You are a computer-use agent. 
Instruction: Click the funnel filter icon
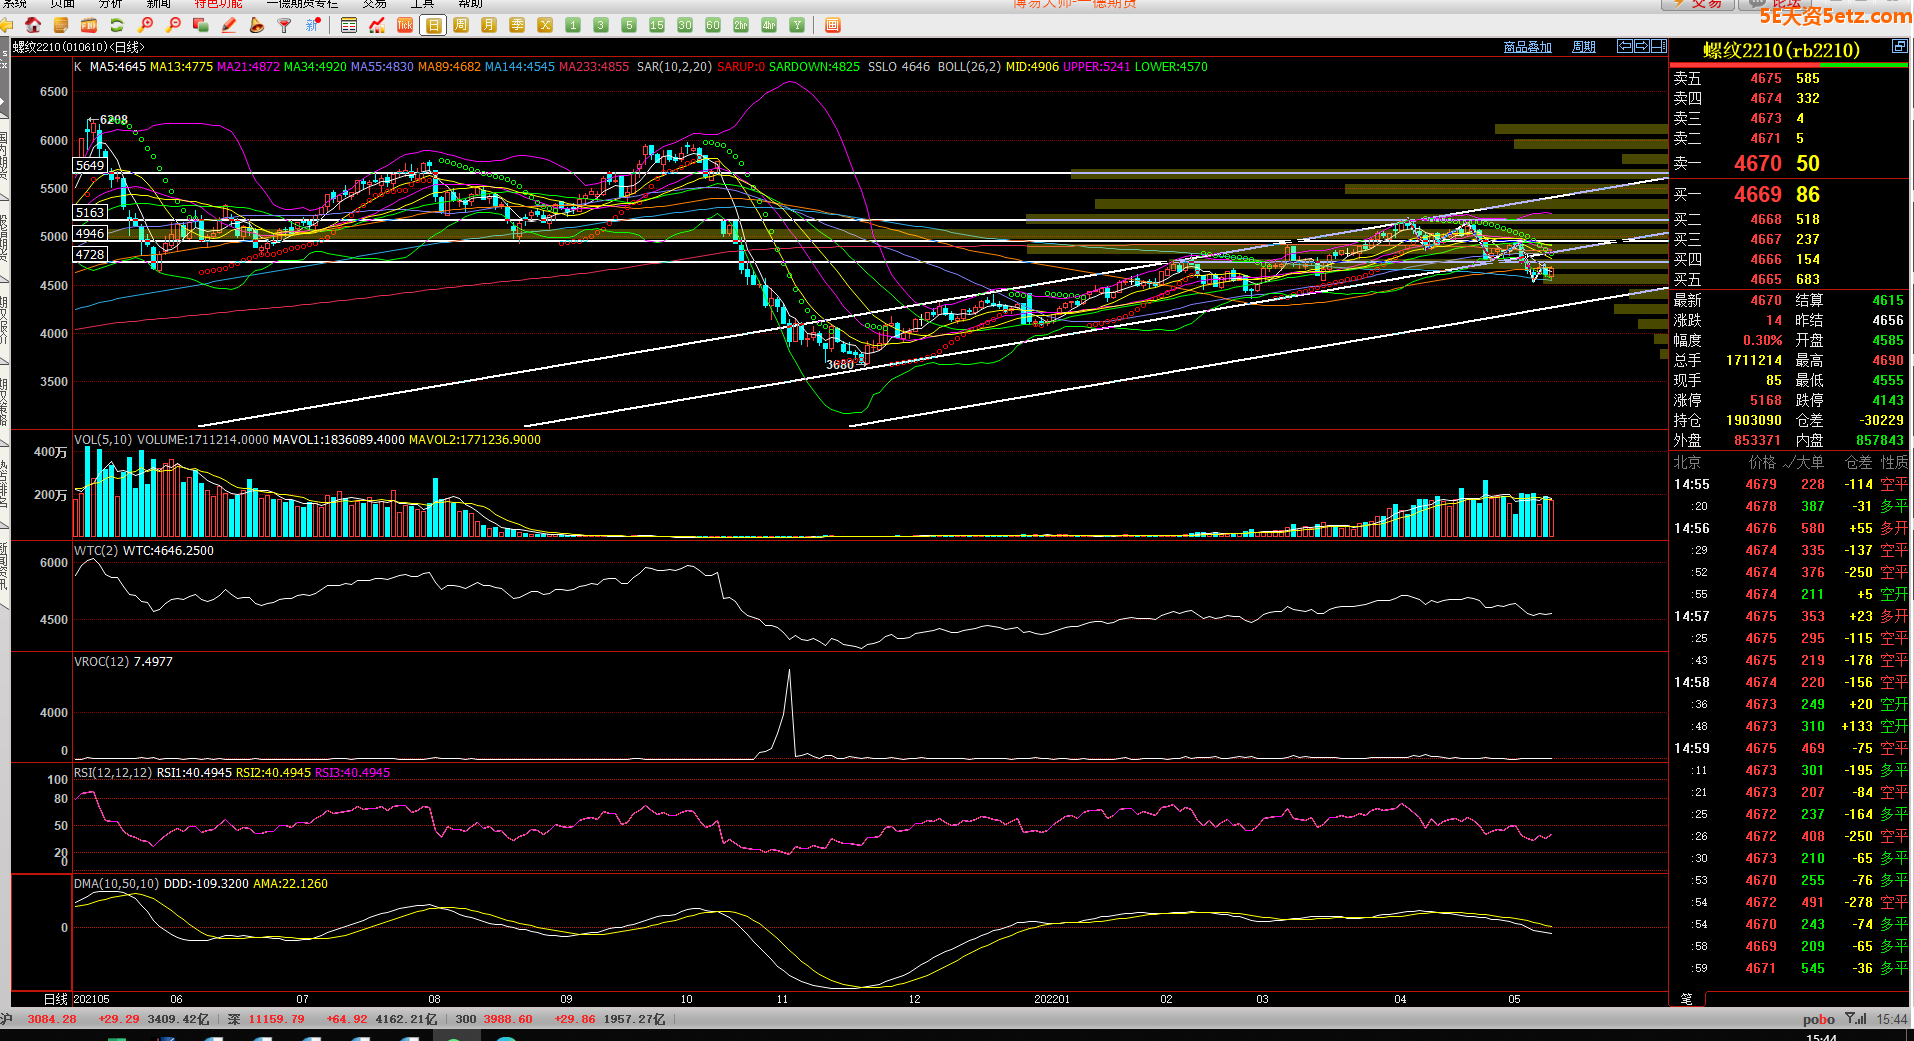(285, 25)
